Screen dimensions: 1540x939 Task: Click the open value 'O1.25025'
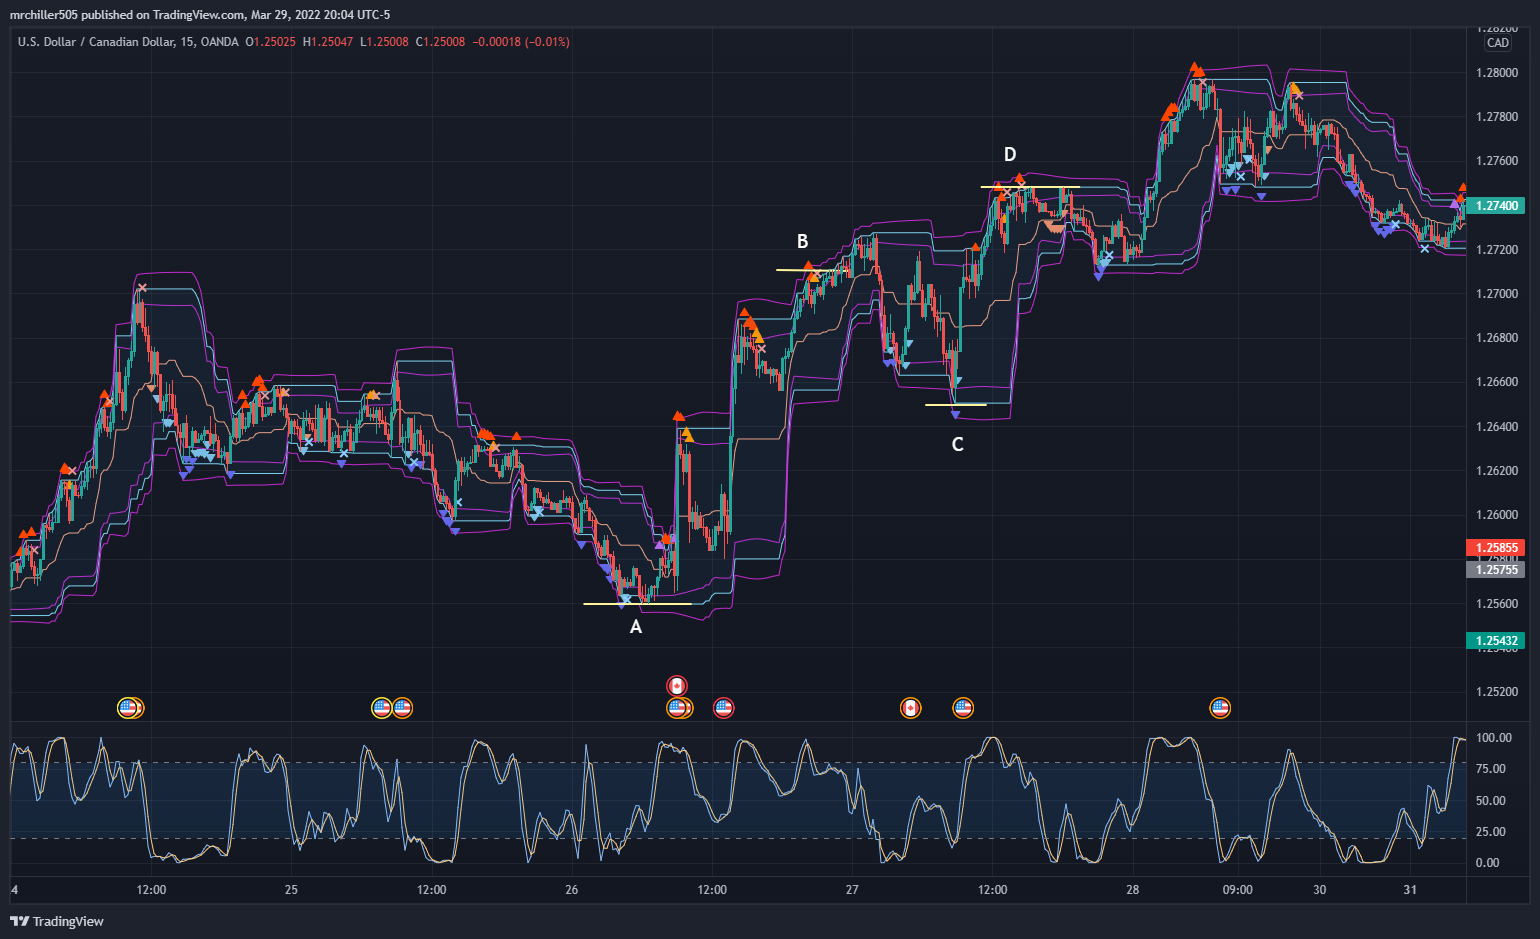pyautogui.click(x=270, y=42)
